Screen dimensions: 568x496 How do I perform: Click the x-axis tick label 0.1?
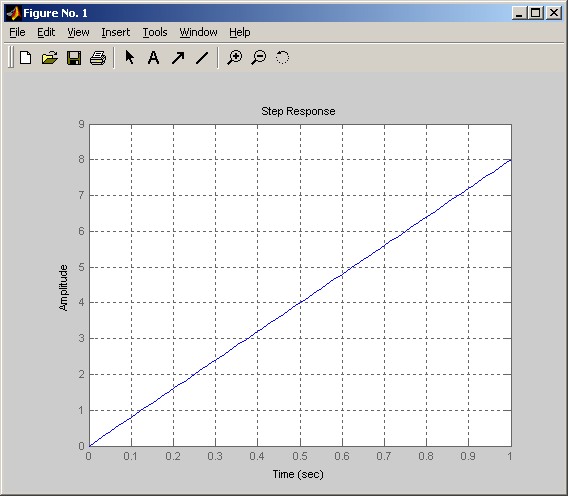130,456
